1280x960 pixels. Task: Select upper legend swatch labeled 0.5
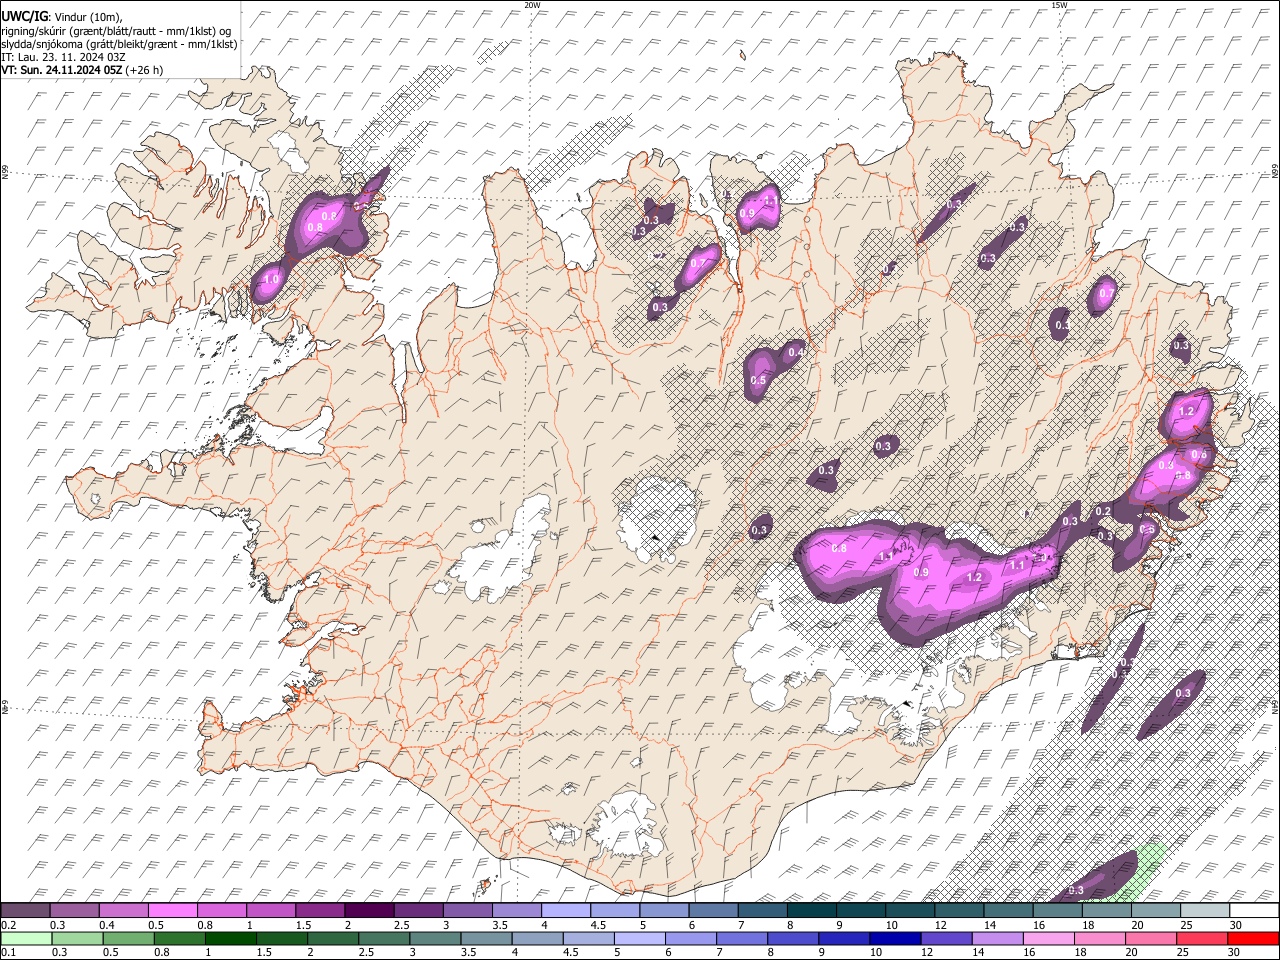click(x=173, y=910)
